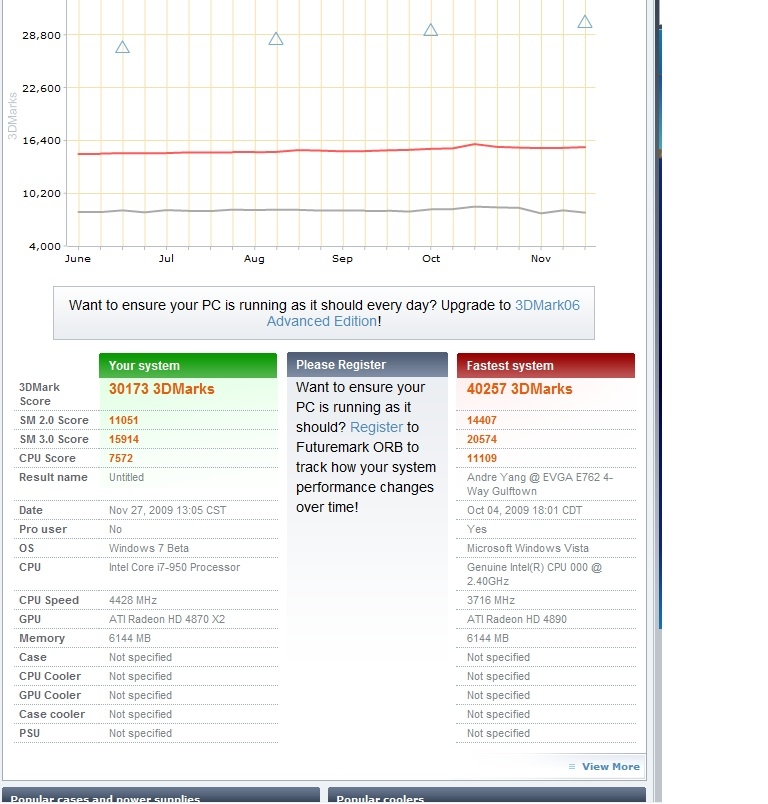Click the CPU speed 3716 MHz
The width and height of the screenshot is (768, 804).
491,600
